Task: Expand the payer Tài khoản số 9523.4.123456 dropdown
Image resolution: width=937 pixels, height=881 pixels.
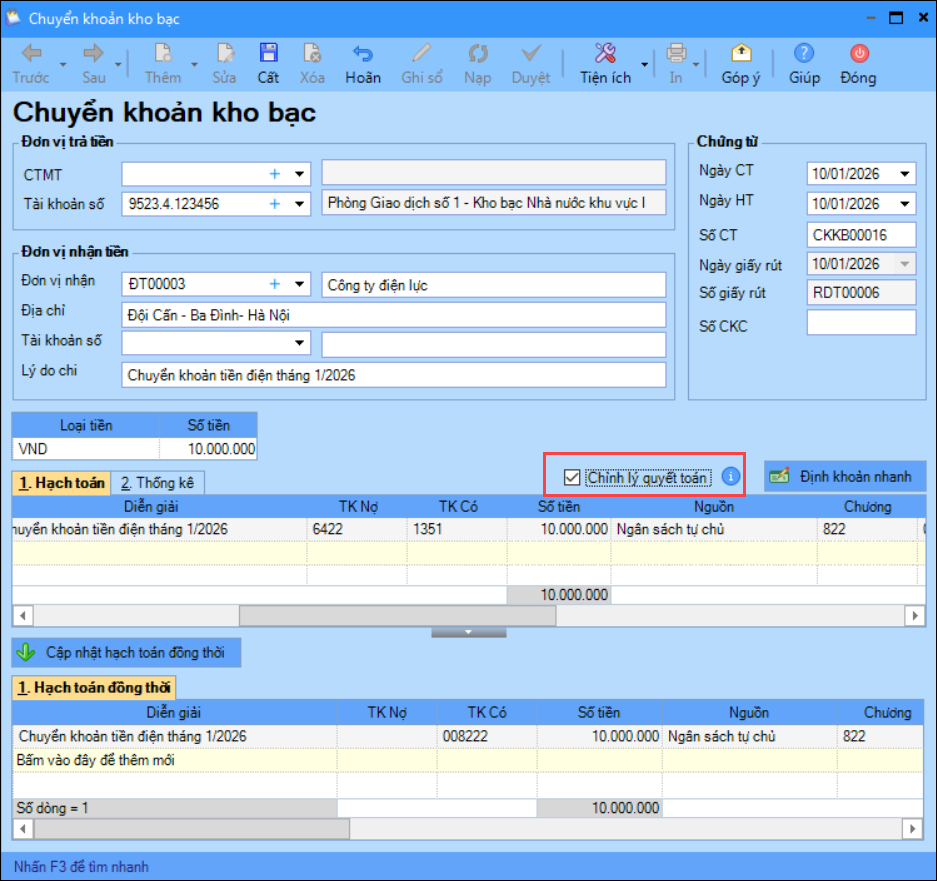Action: point(299,204)
